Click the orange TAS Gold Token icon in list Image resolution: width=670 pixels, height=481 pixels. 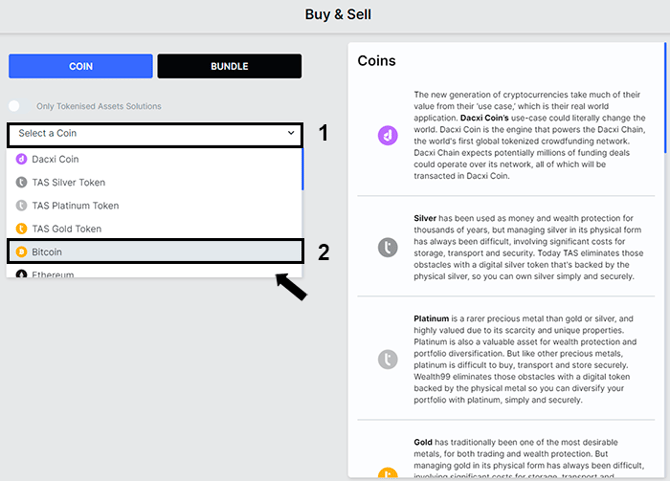(x=21, y=229)
